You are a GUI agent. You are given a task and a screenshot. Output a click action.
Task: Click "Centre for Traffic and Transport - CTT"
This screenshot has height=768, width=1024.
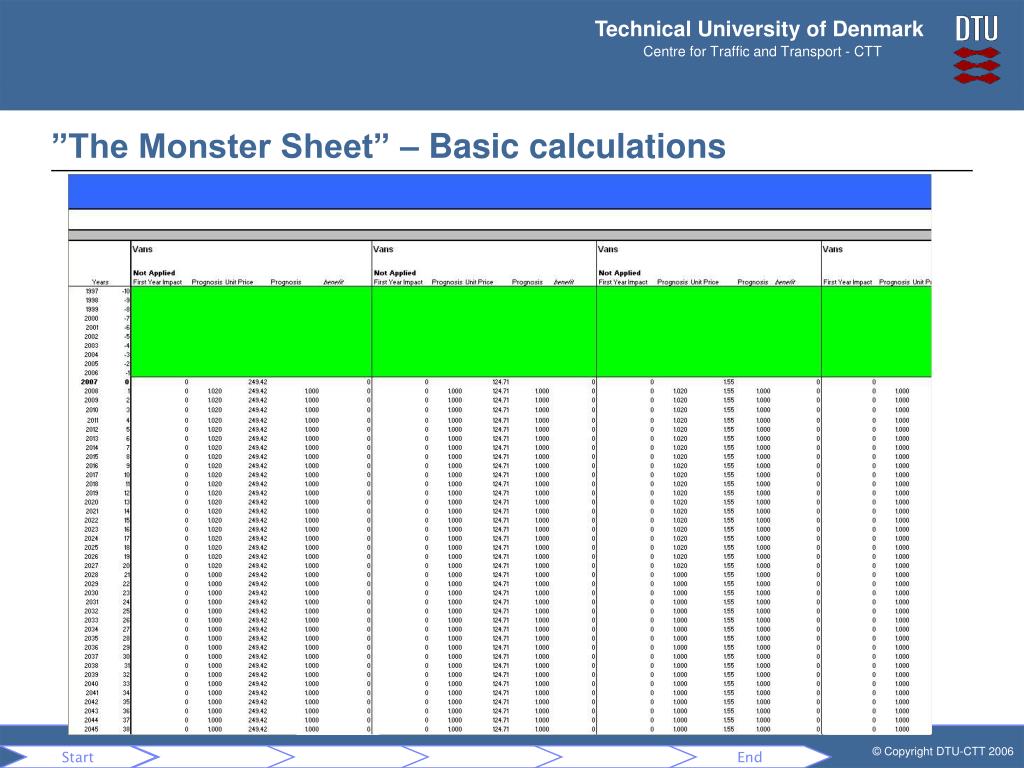tap(762, 52)
